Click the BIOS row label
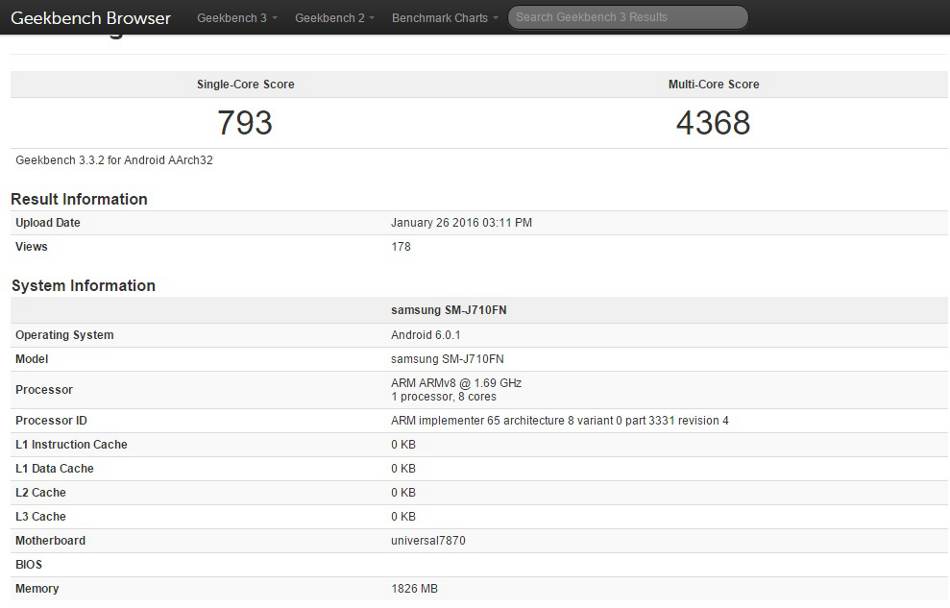 click(28, 564)
